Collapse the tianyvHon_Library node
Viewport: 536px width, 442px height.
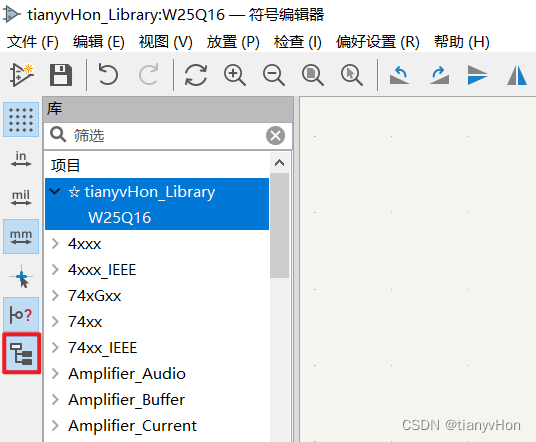(55, 191)
